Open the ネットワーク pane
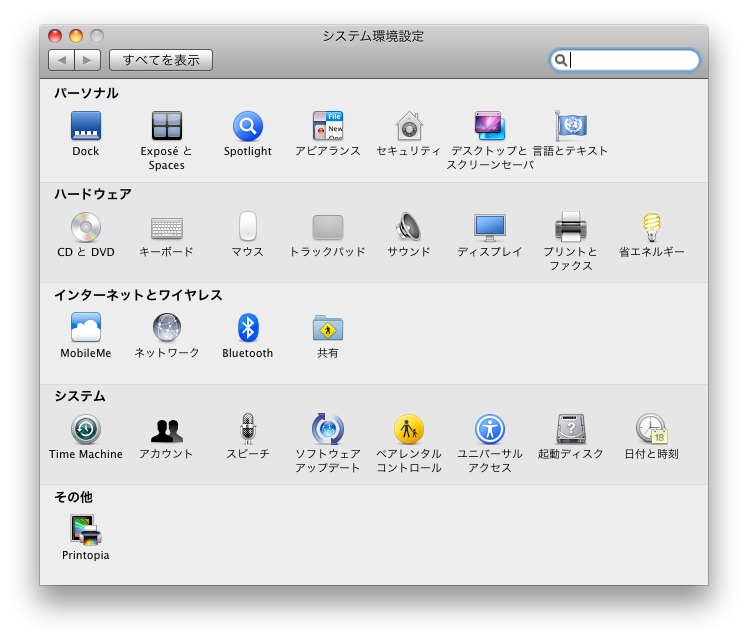This screenshot has height=640, width=748. point(166,329)
